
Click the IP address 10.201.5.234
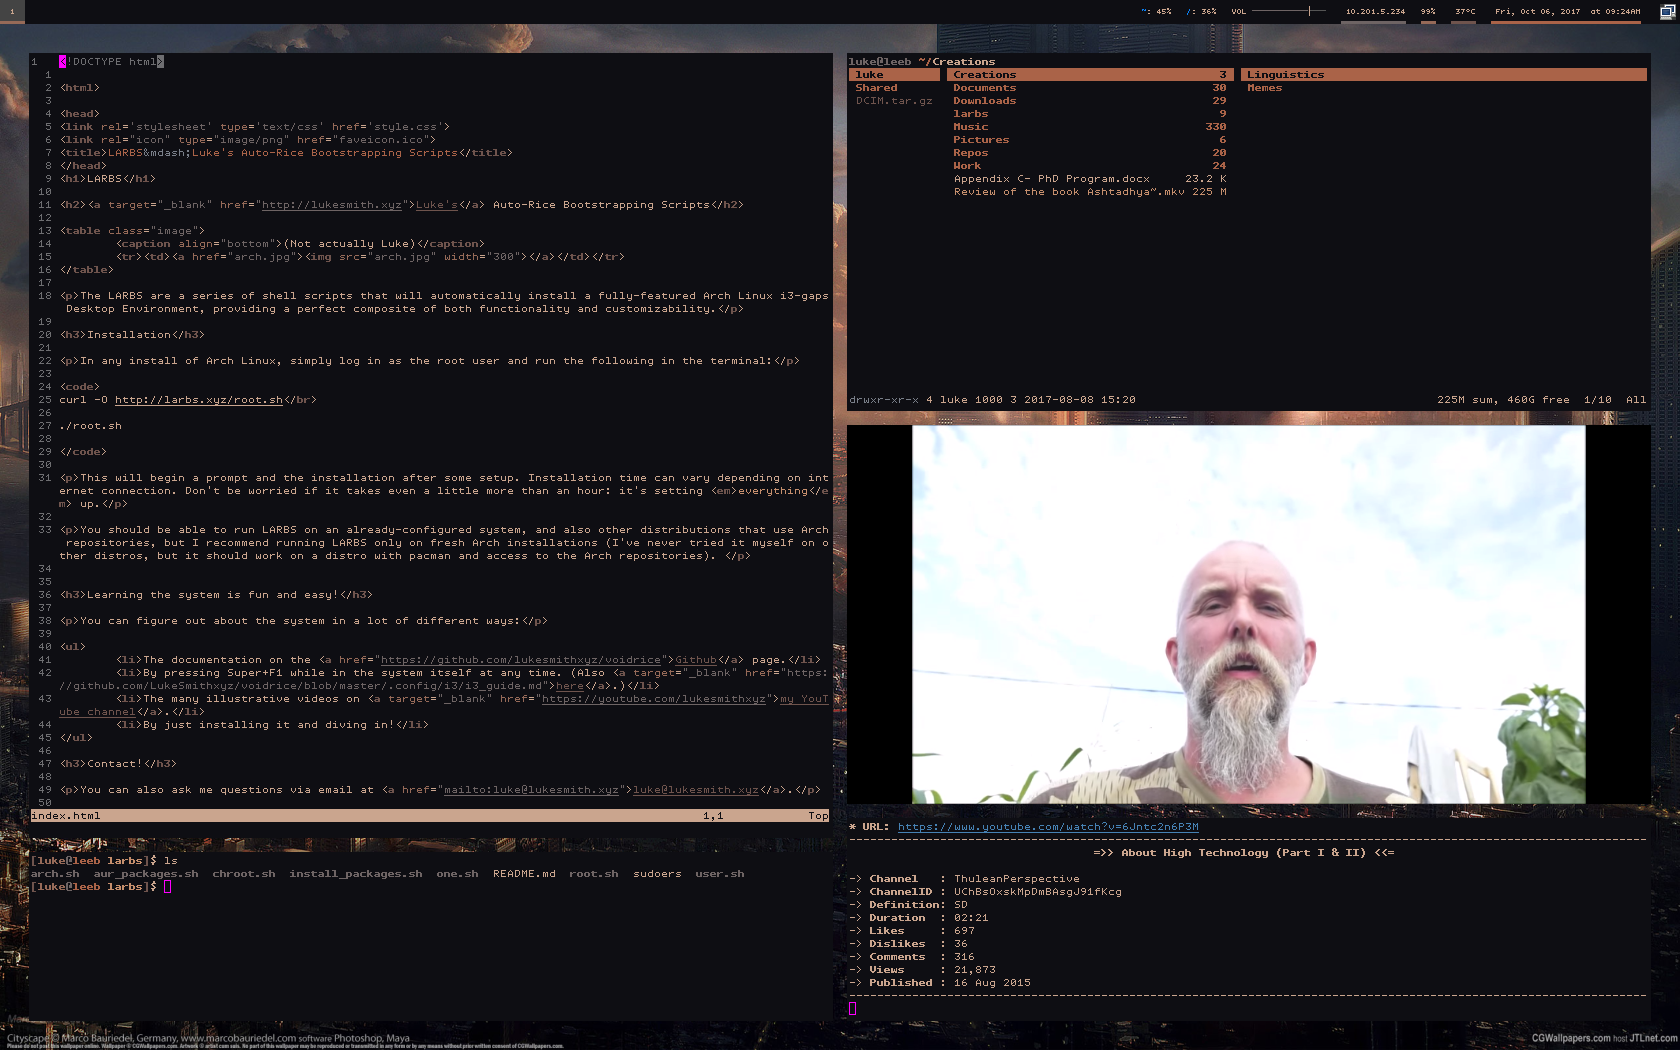[x=1375, y=12]
